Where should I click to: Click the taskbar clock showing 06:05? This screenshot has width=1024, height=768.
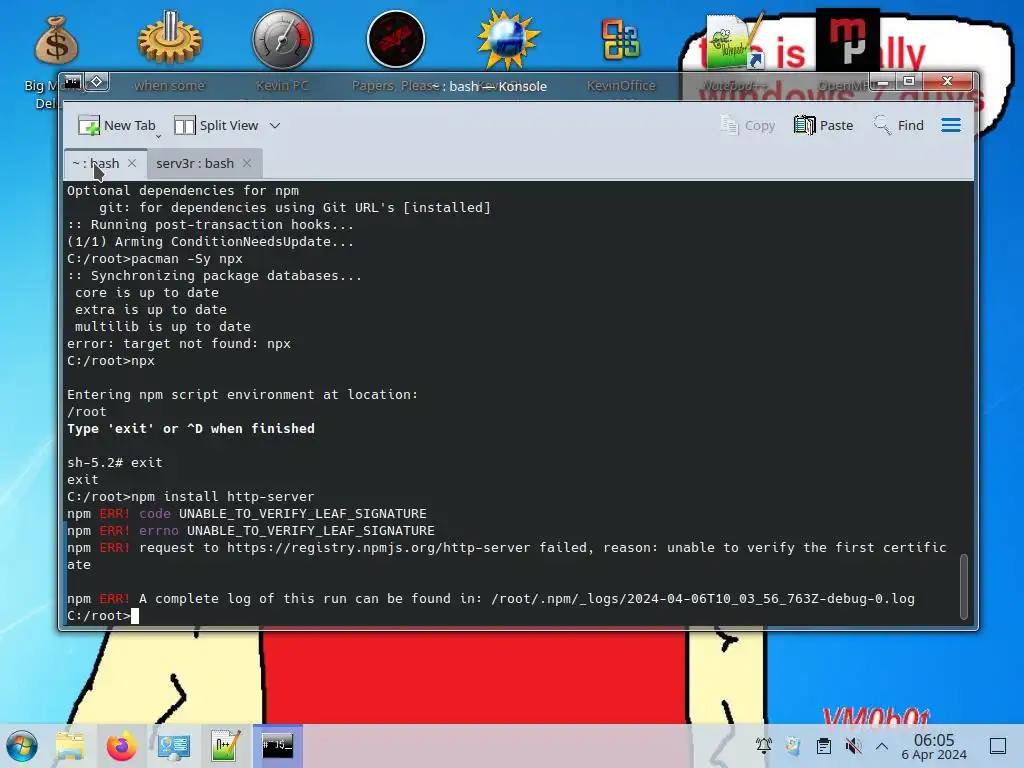tap(934, 746)
